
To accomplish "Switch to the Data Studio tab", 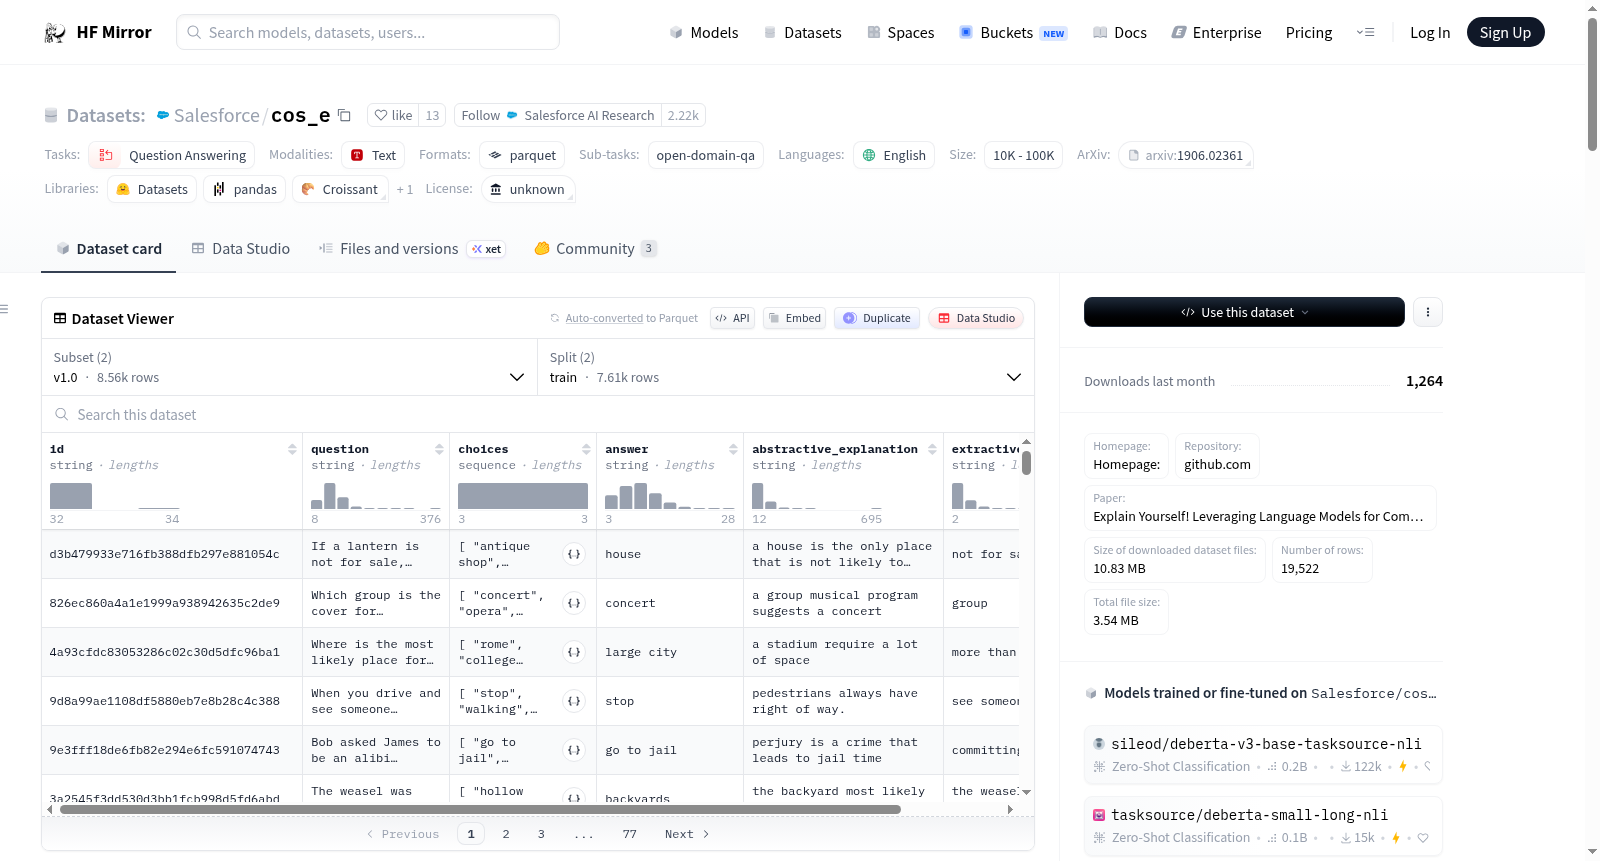I will pyautogui.click(x=241, y=249).
